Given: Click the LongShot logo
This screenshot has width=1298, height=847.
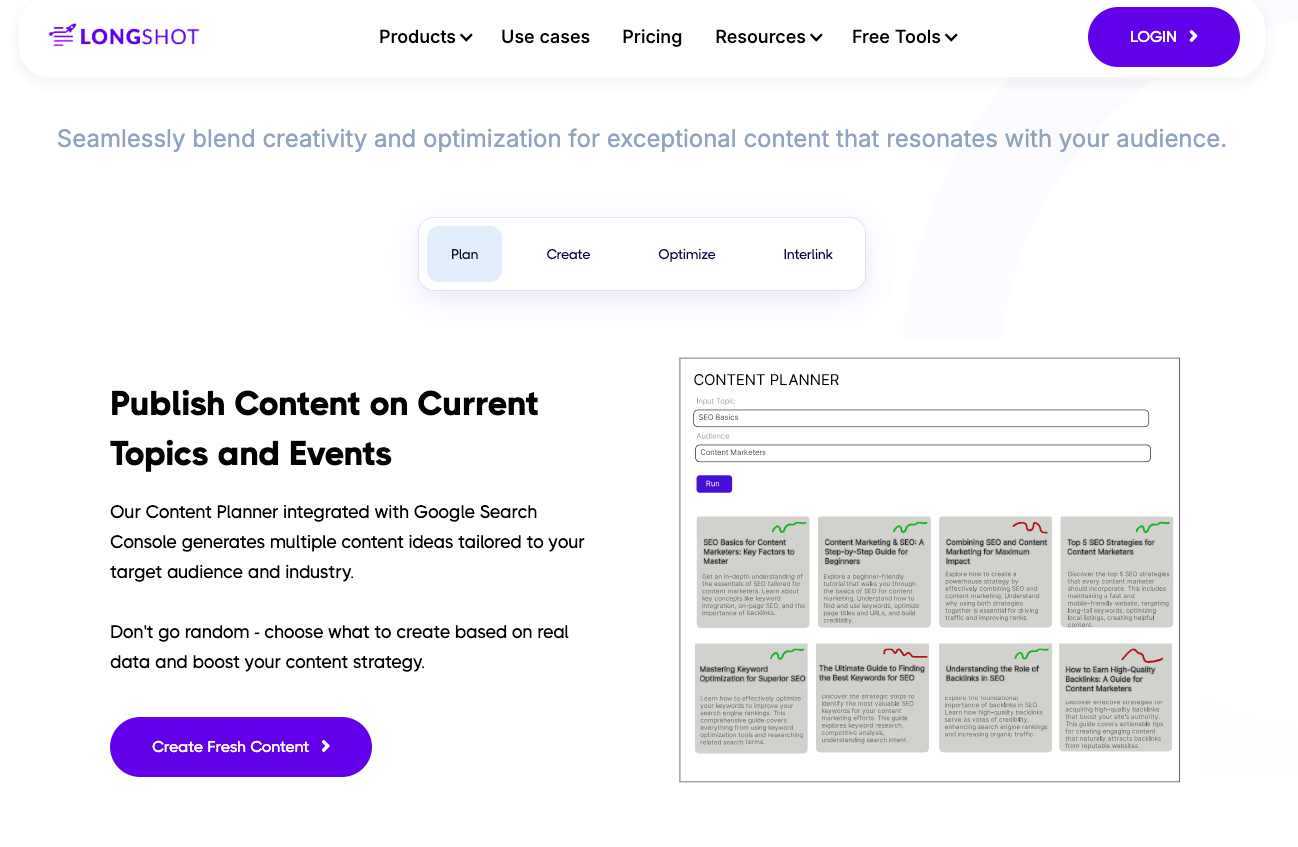Looking at the screenshot, I should point(124,37).
